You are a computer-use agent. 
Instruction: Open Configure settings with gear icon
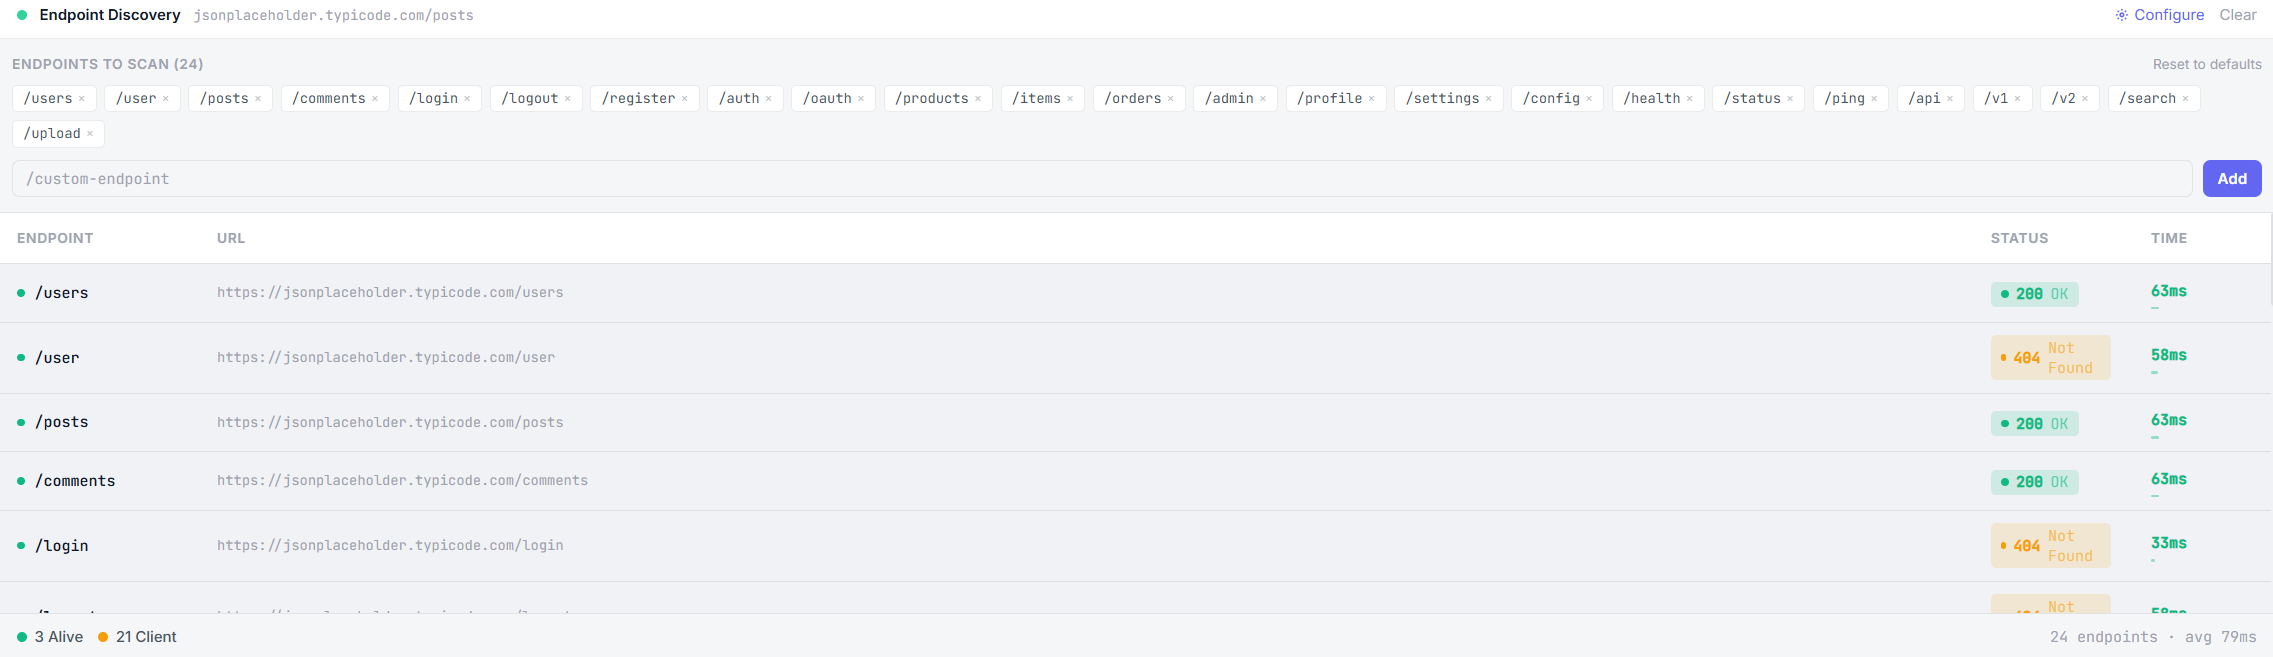[2160, 15]
